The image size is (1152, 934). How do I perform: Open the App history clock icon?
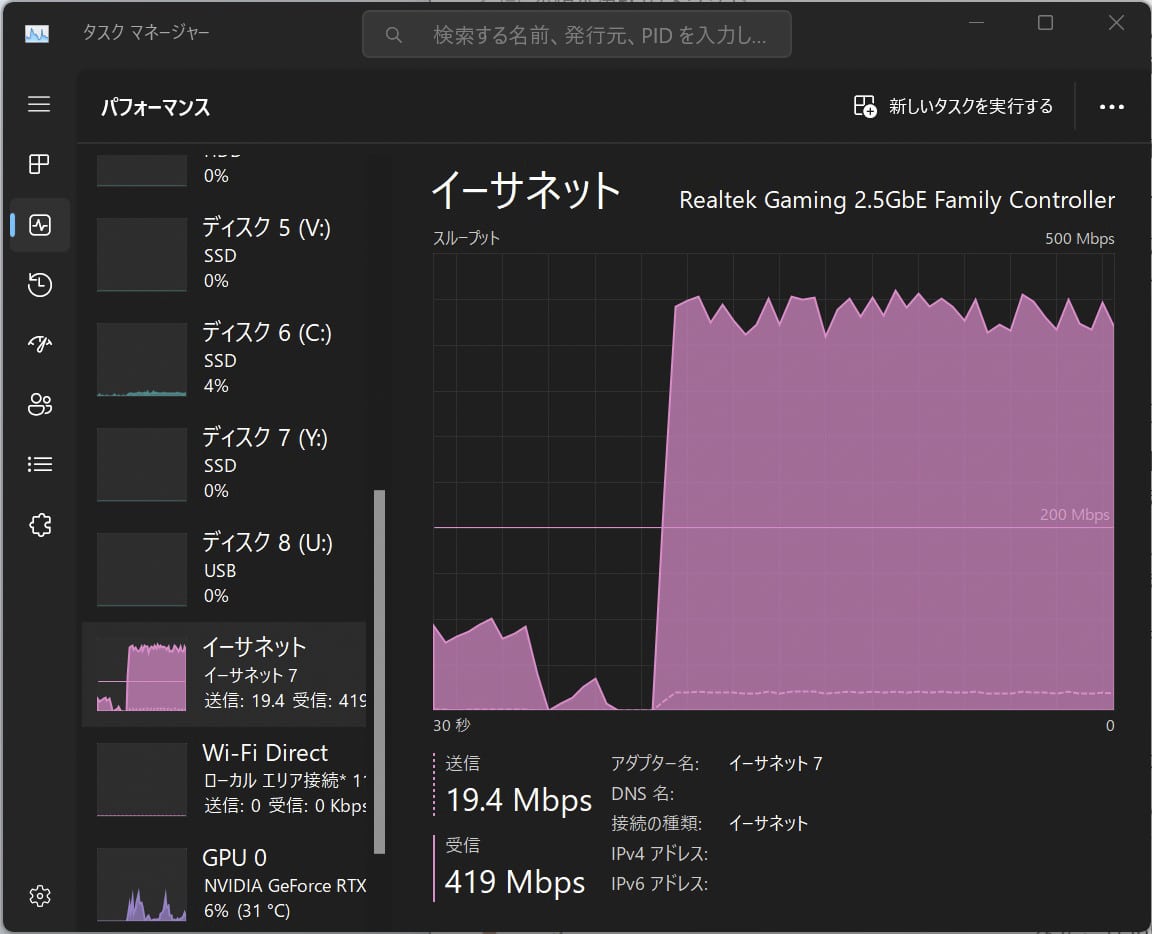40,284
